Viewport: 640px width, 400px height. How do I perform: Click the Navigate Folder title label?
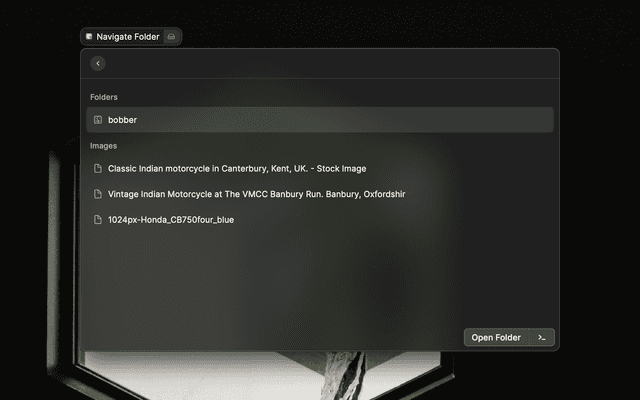click(128, 36)
